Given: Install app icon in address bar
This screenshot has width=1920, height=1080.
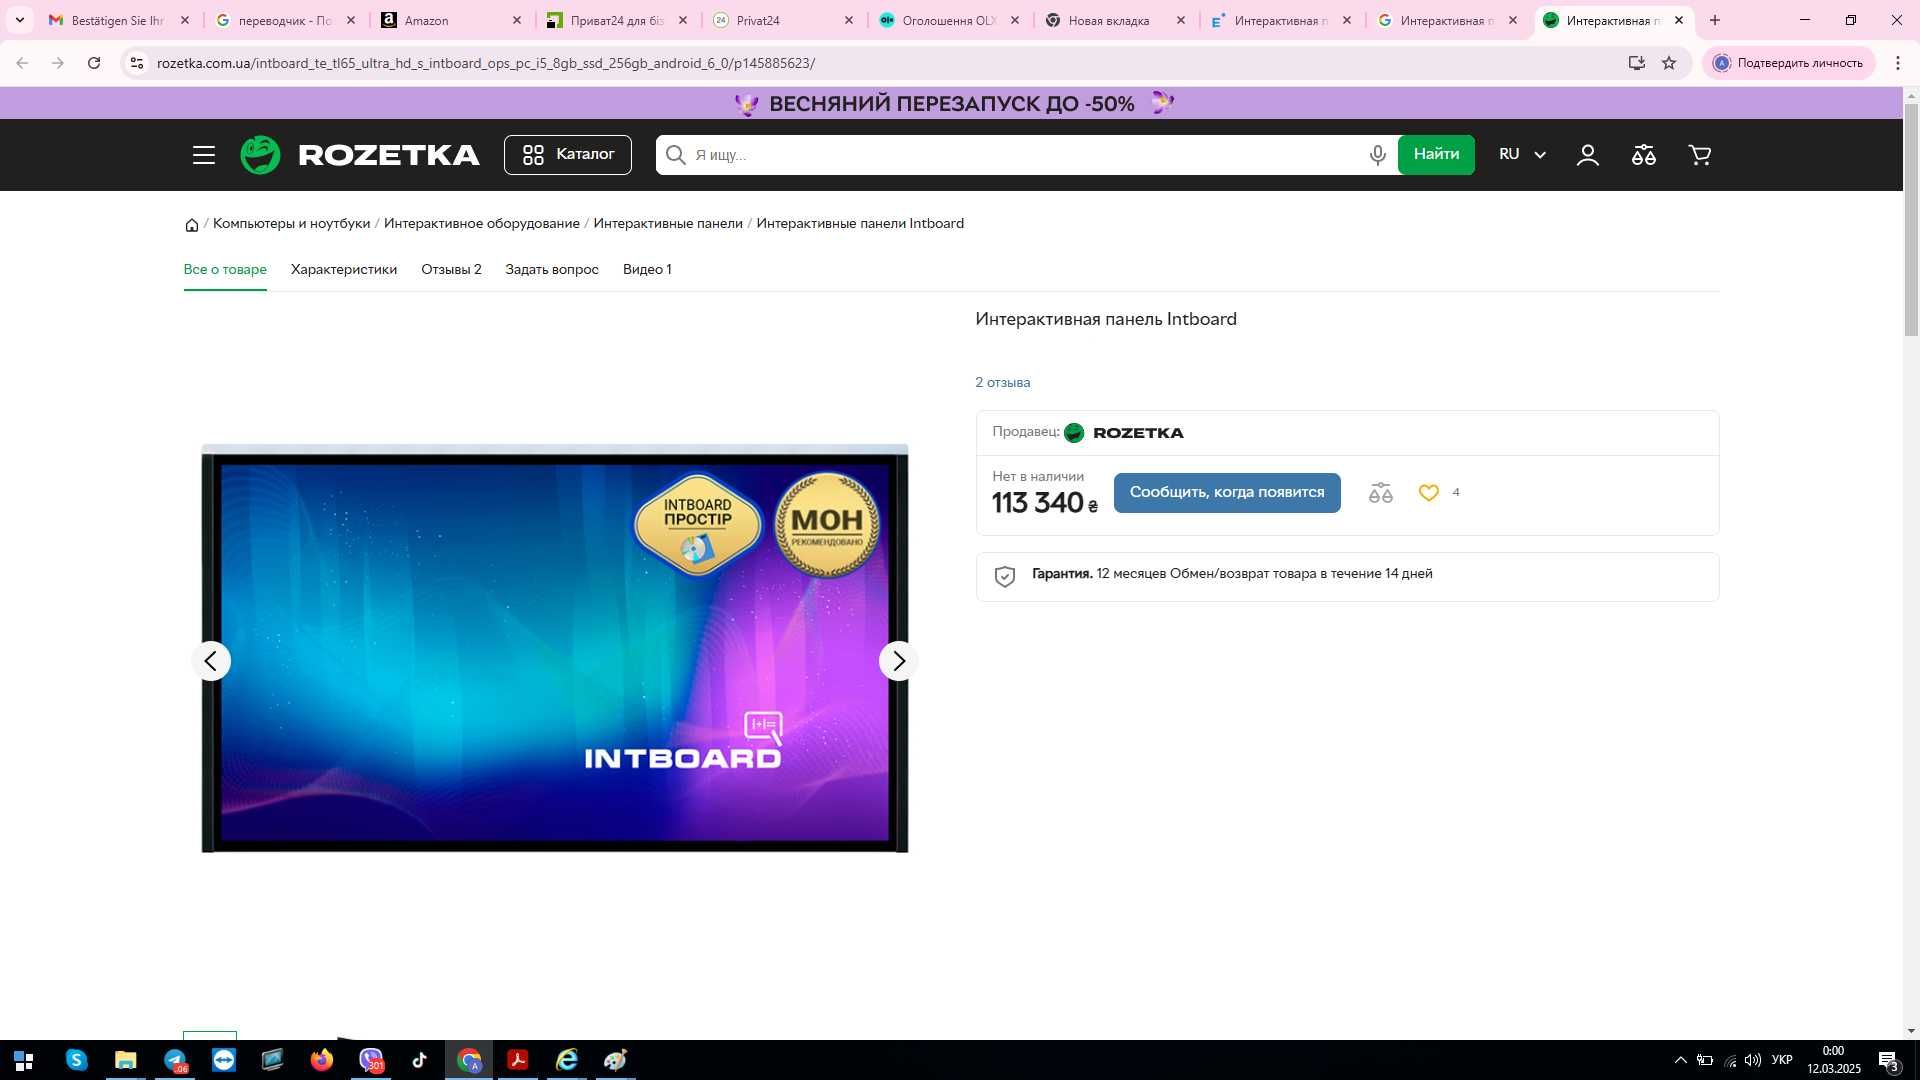Looking at the screenshot, I should click(1636, 63).
